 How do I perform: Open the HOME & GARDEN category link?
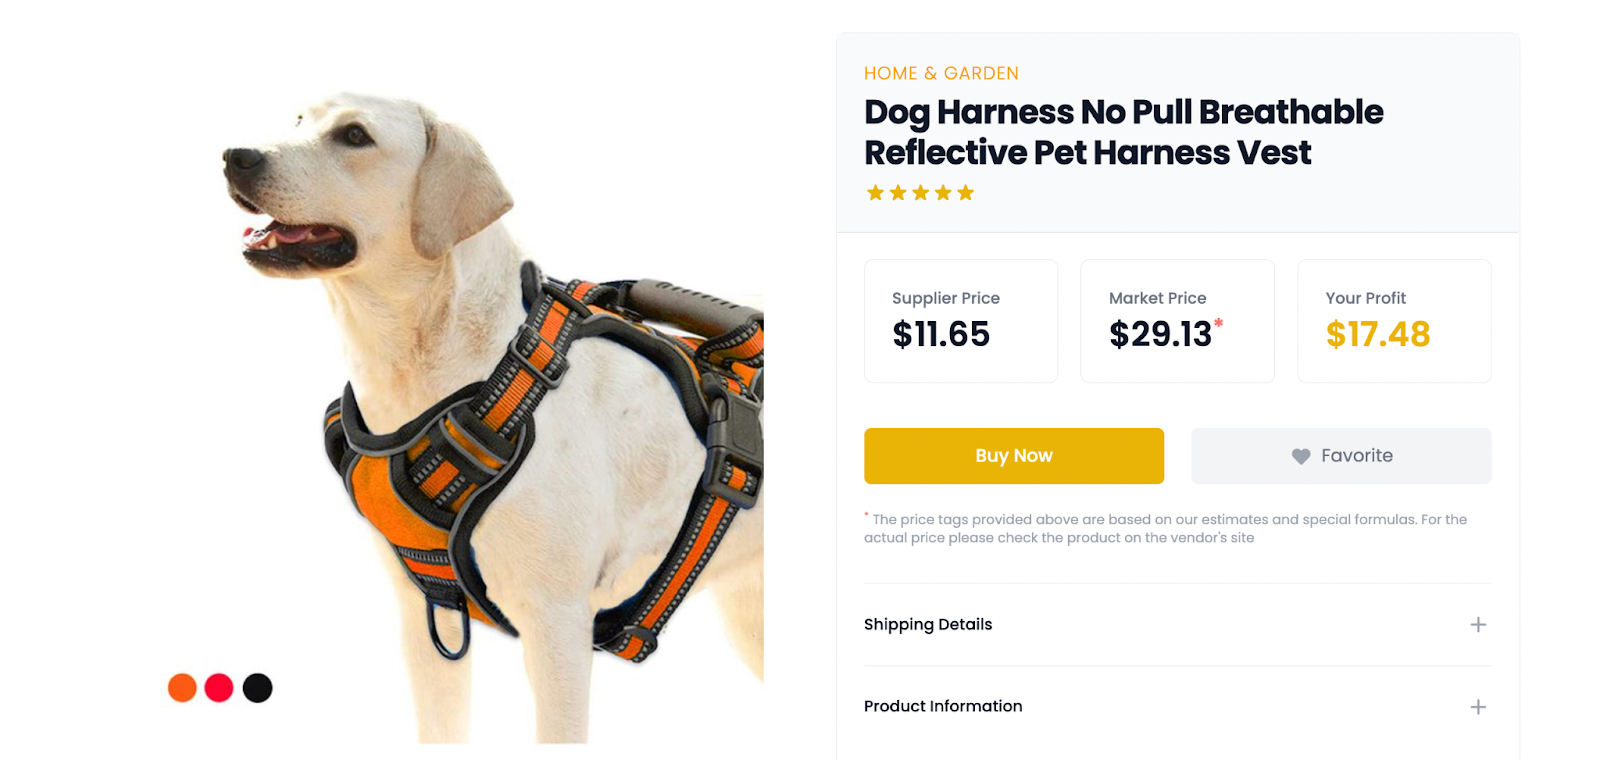point(941,73)
